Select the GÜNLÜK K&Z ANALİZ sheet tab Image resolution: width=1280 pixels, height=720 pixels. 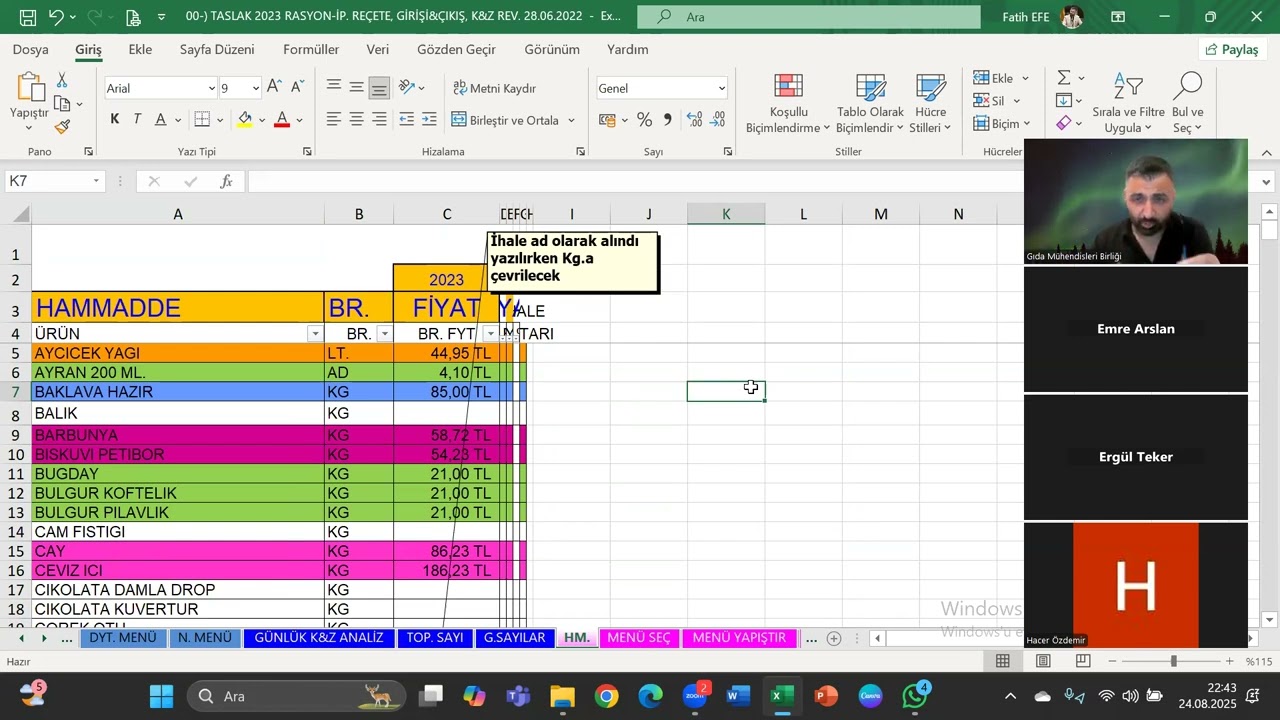point(319,638)
